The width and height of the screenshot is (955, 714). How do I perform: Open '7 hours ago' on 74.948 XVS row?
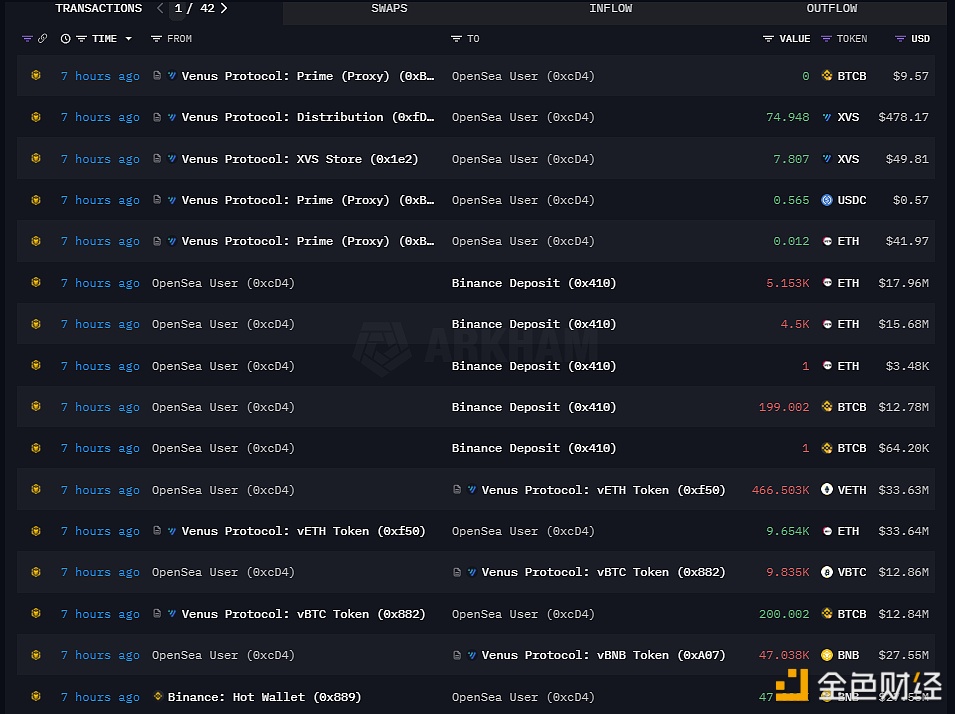(100, 117)
